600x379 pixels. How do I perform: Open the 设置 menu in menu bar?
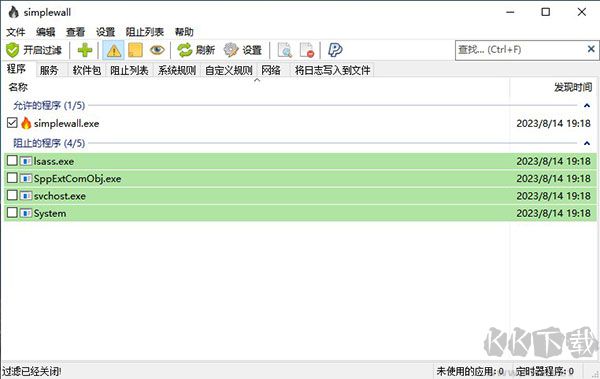point(106,32)
